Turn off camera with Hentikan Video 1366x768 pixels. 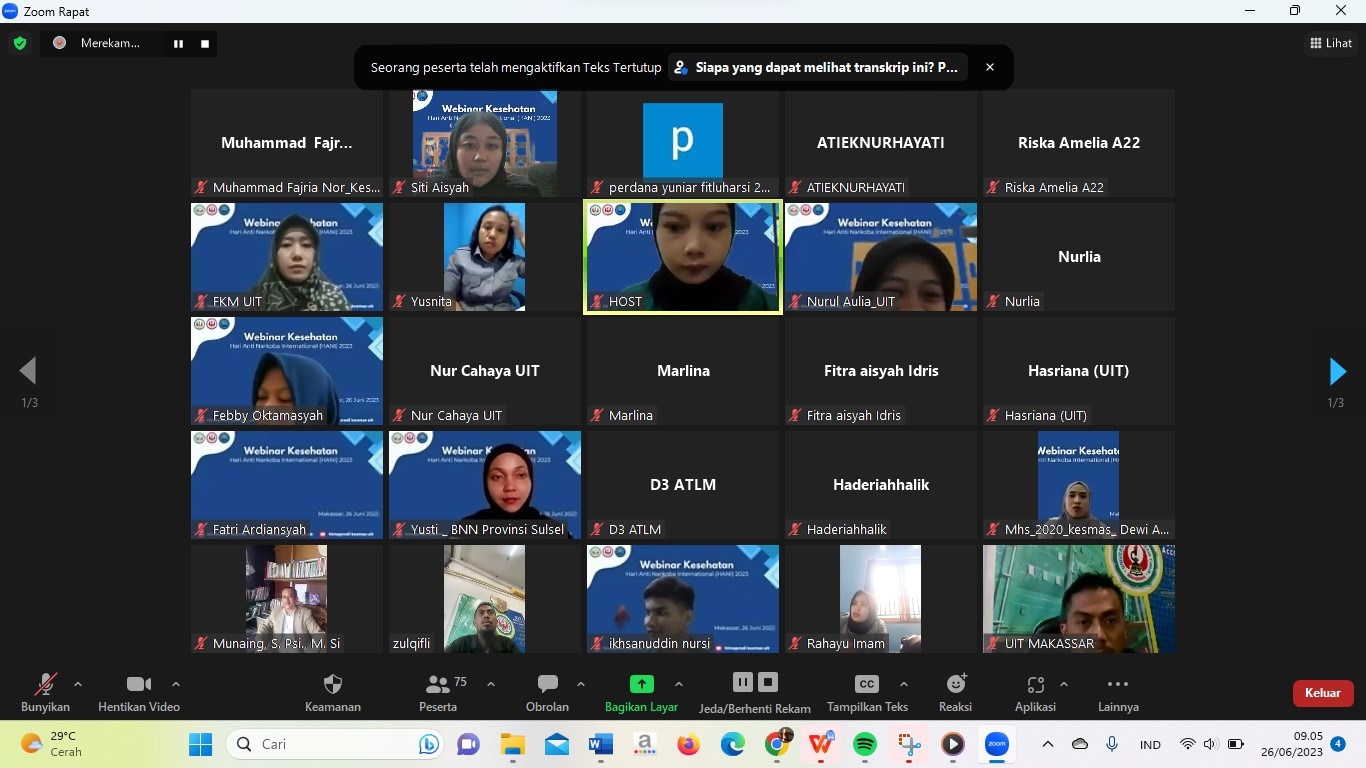(139, 685)
